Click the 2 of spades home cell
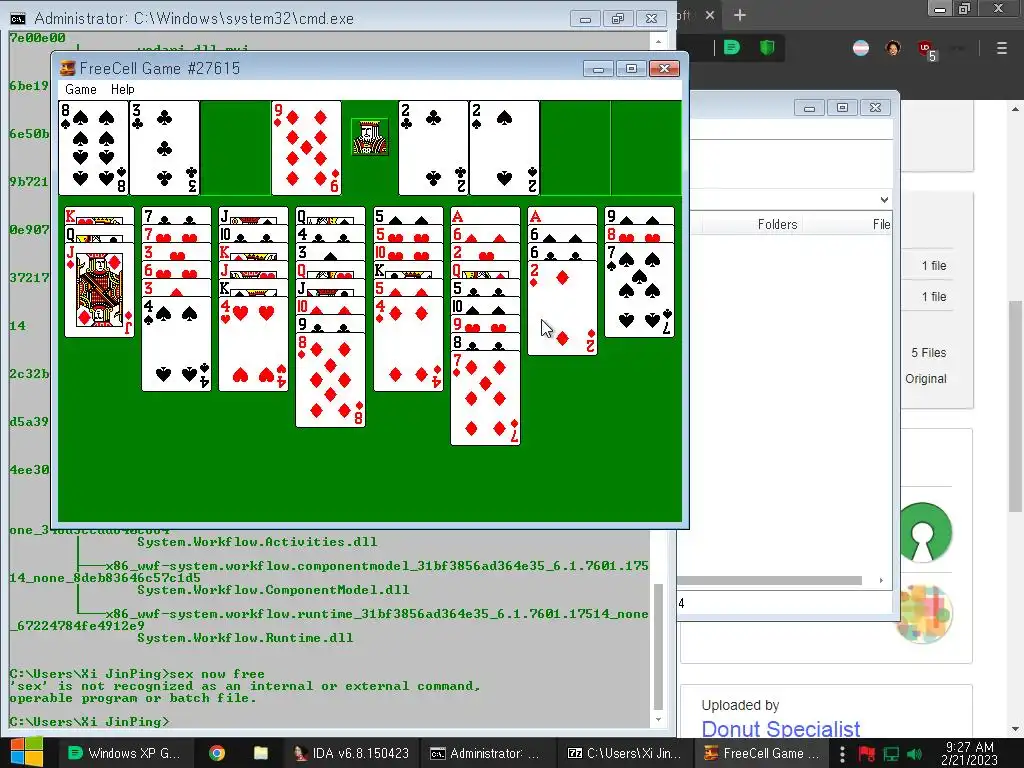 pyautogui.click(x=504, y=148)
